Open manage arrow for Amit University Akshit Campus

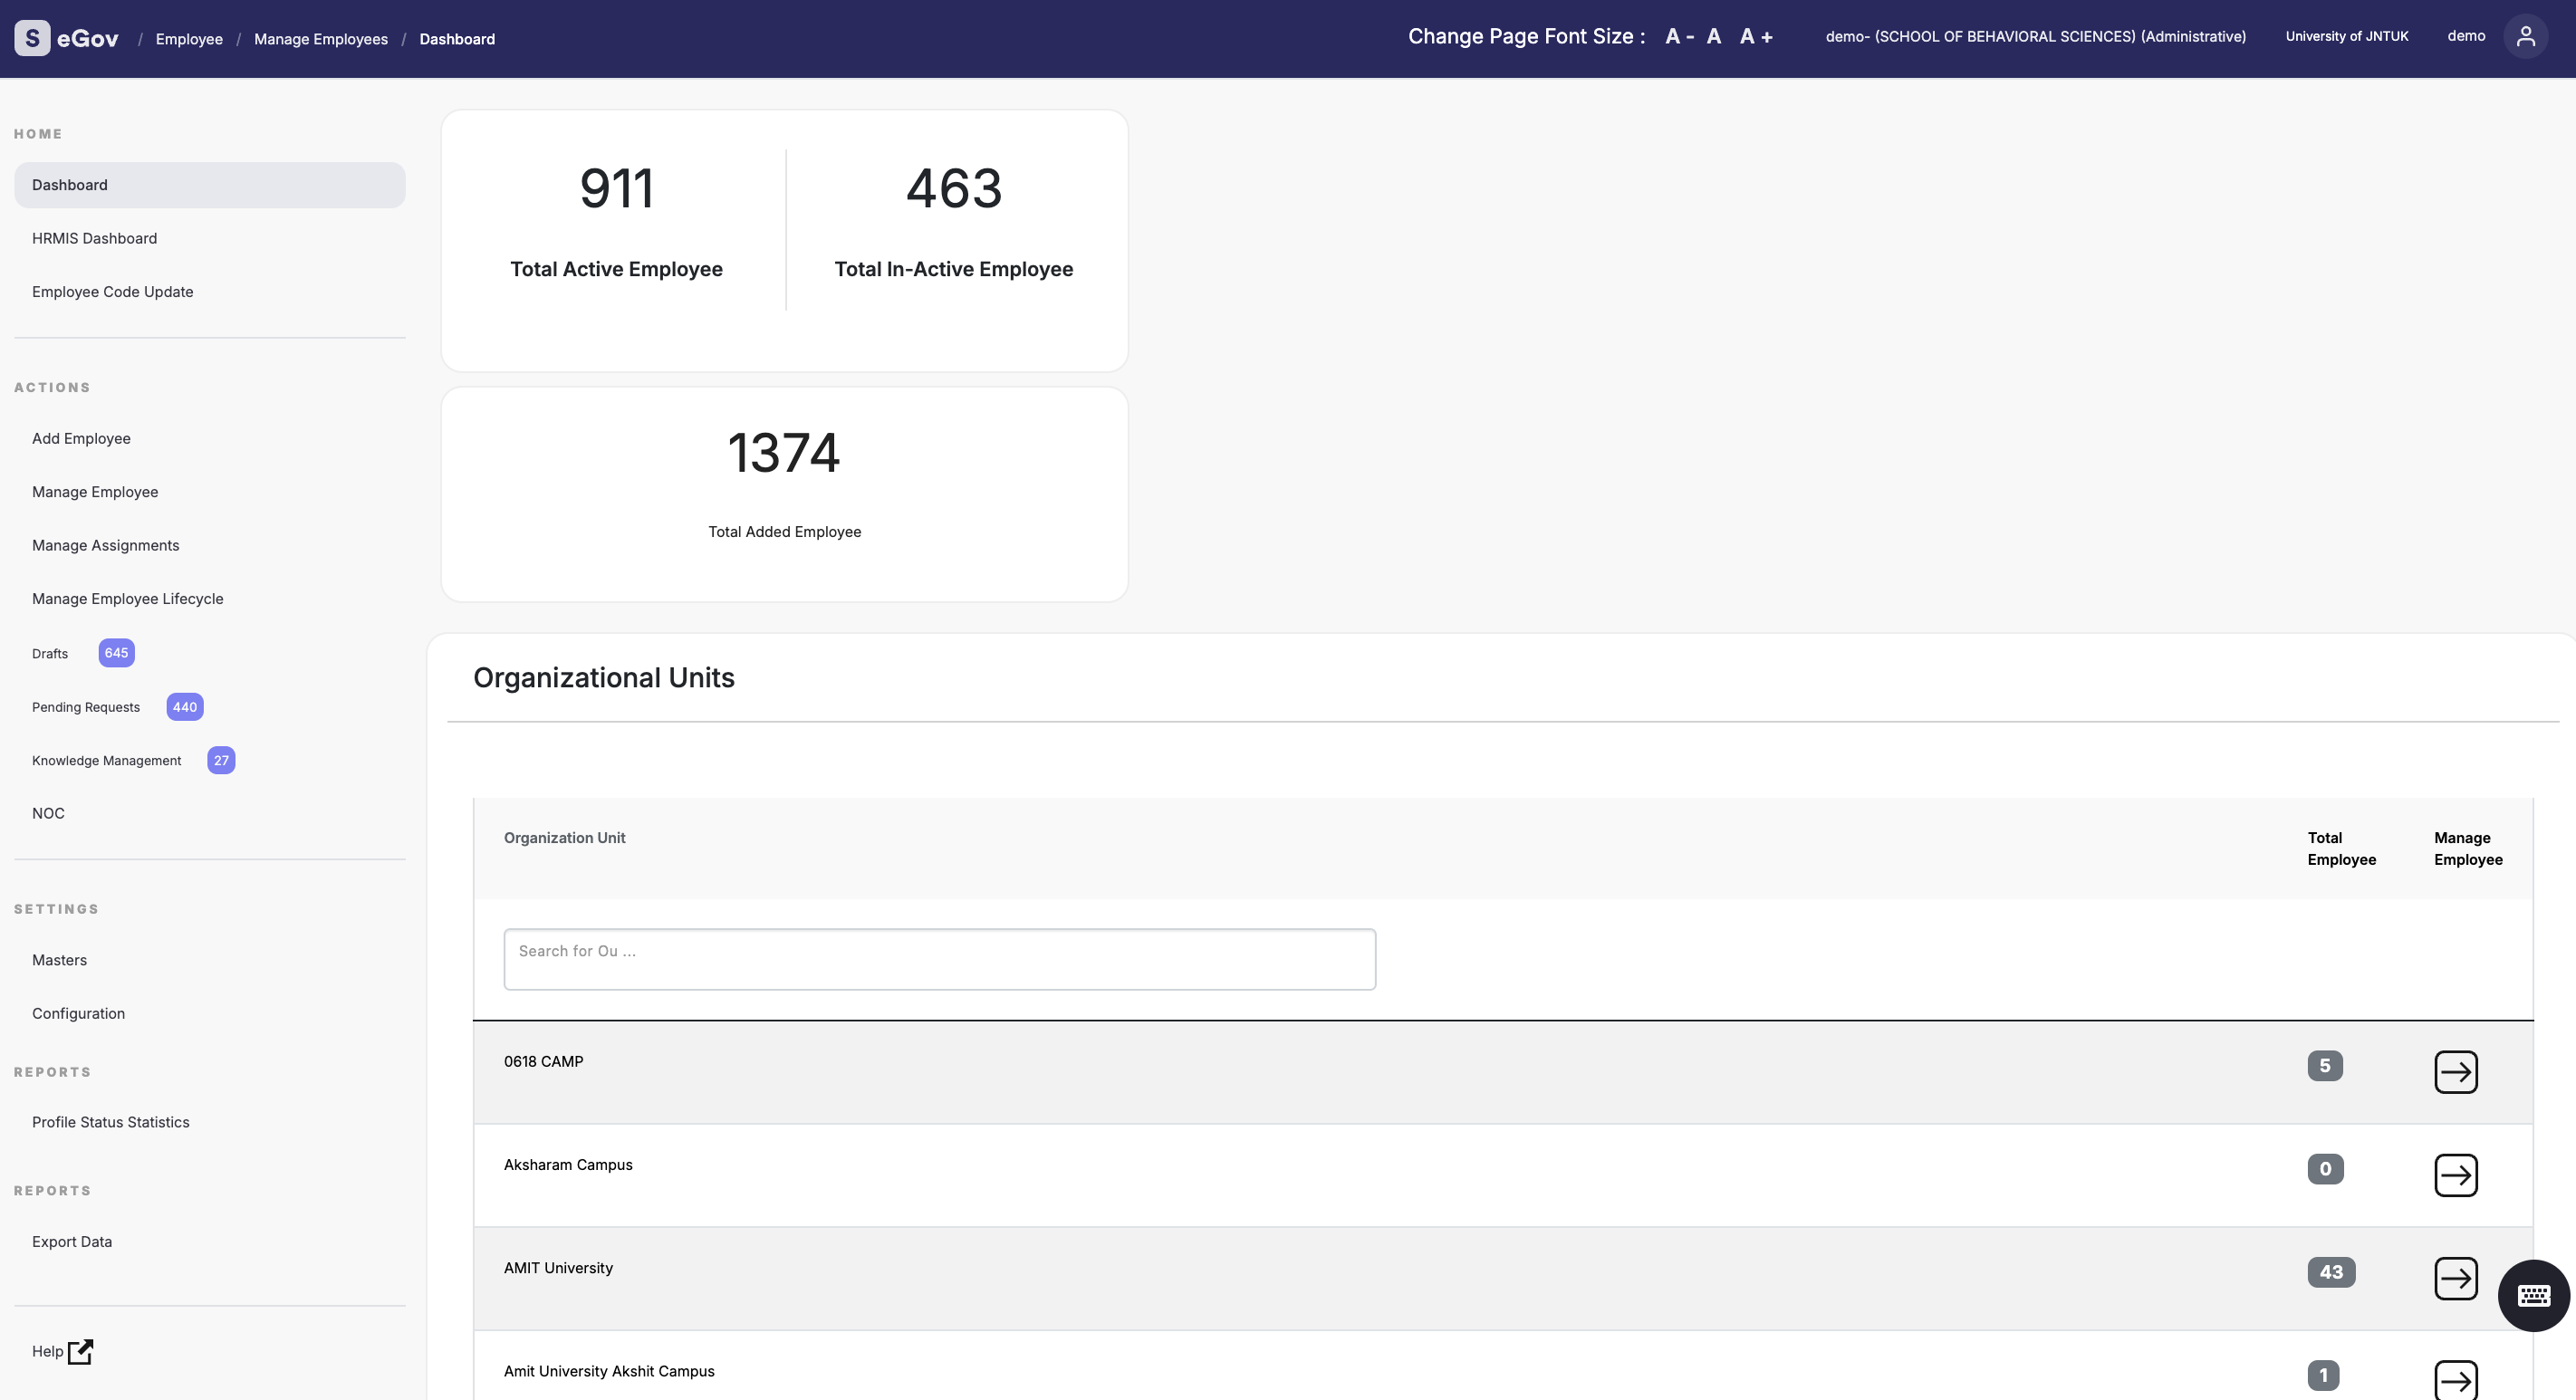click(2455, 1381)
